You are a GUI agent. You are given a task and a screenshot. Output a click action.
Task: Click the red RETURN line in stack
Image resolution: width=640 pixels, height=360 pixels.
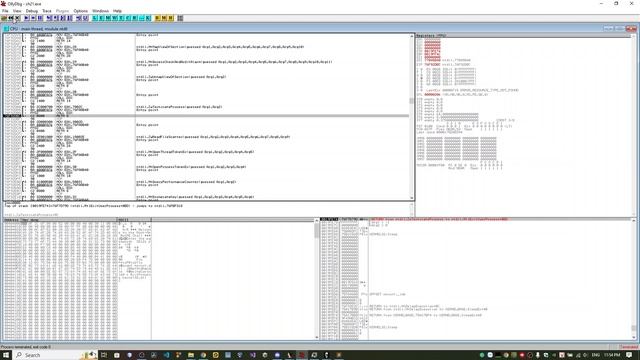(438, 220)
